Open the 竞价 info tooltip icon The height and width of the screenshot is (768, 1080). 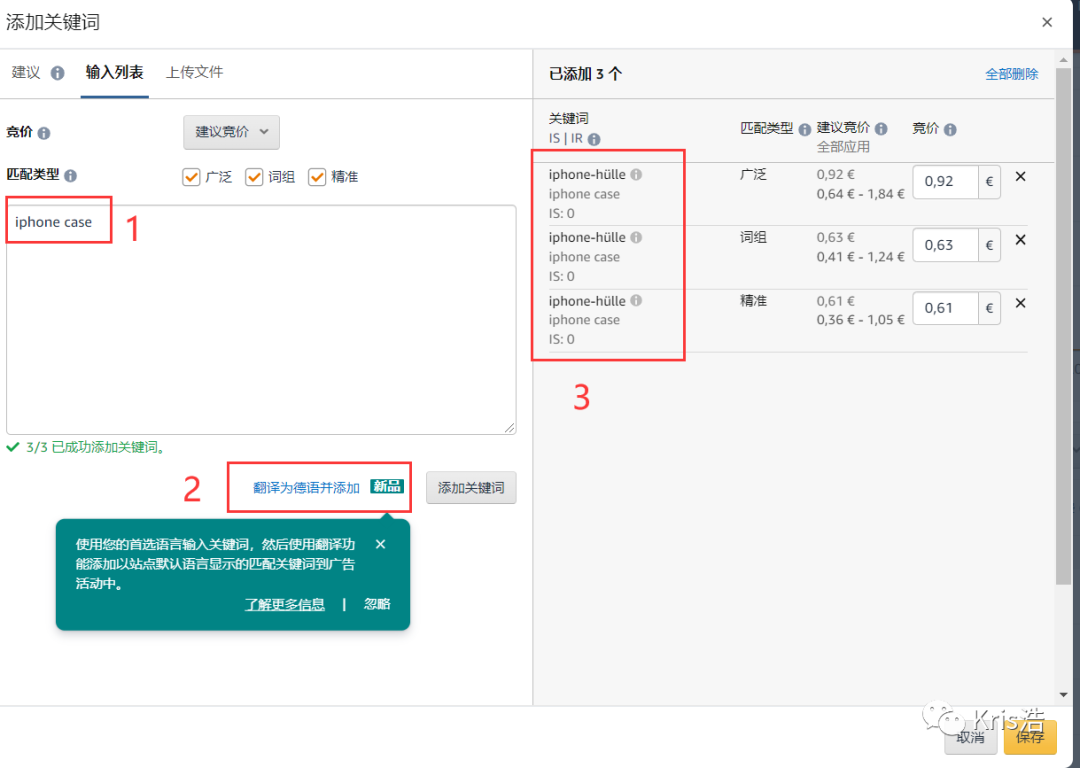pos(46,131)
